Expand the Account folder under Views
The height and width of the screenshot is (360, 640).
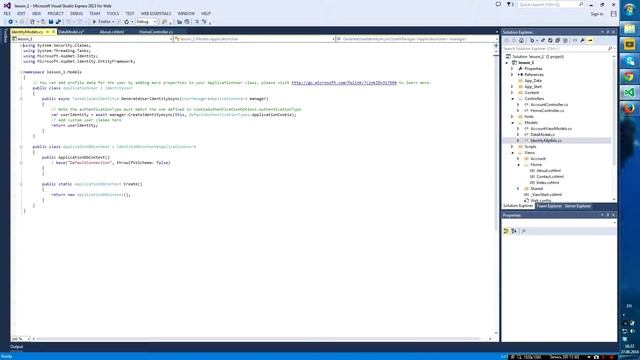point(518,158)
